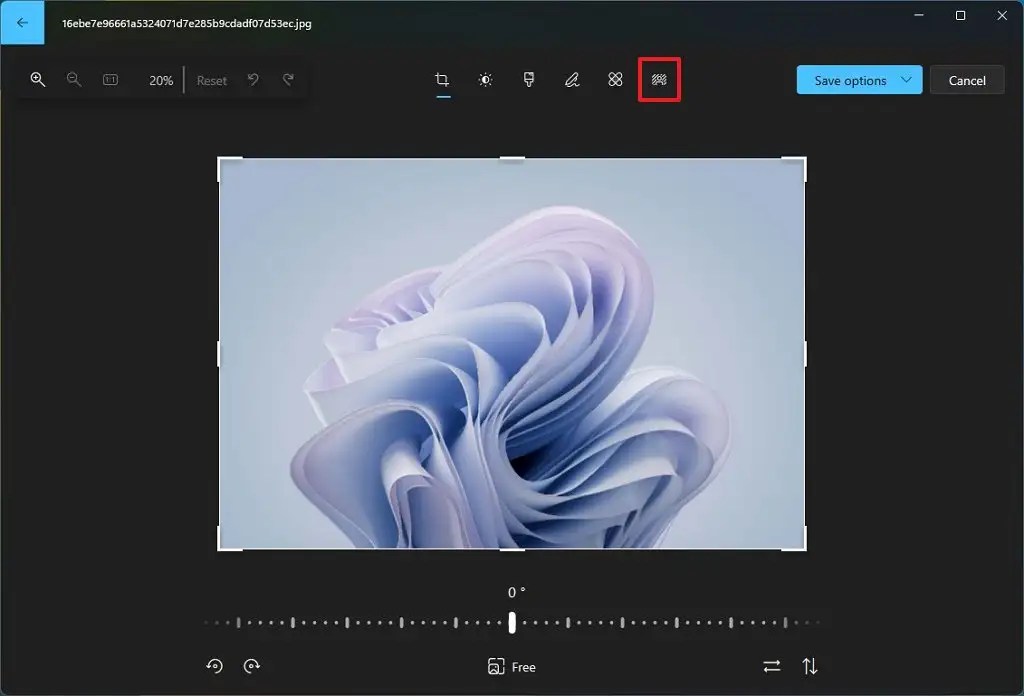This screenshot has height=696, width=1024.
Task: Rotate the image clockwise
Action: click(251, 666)
